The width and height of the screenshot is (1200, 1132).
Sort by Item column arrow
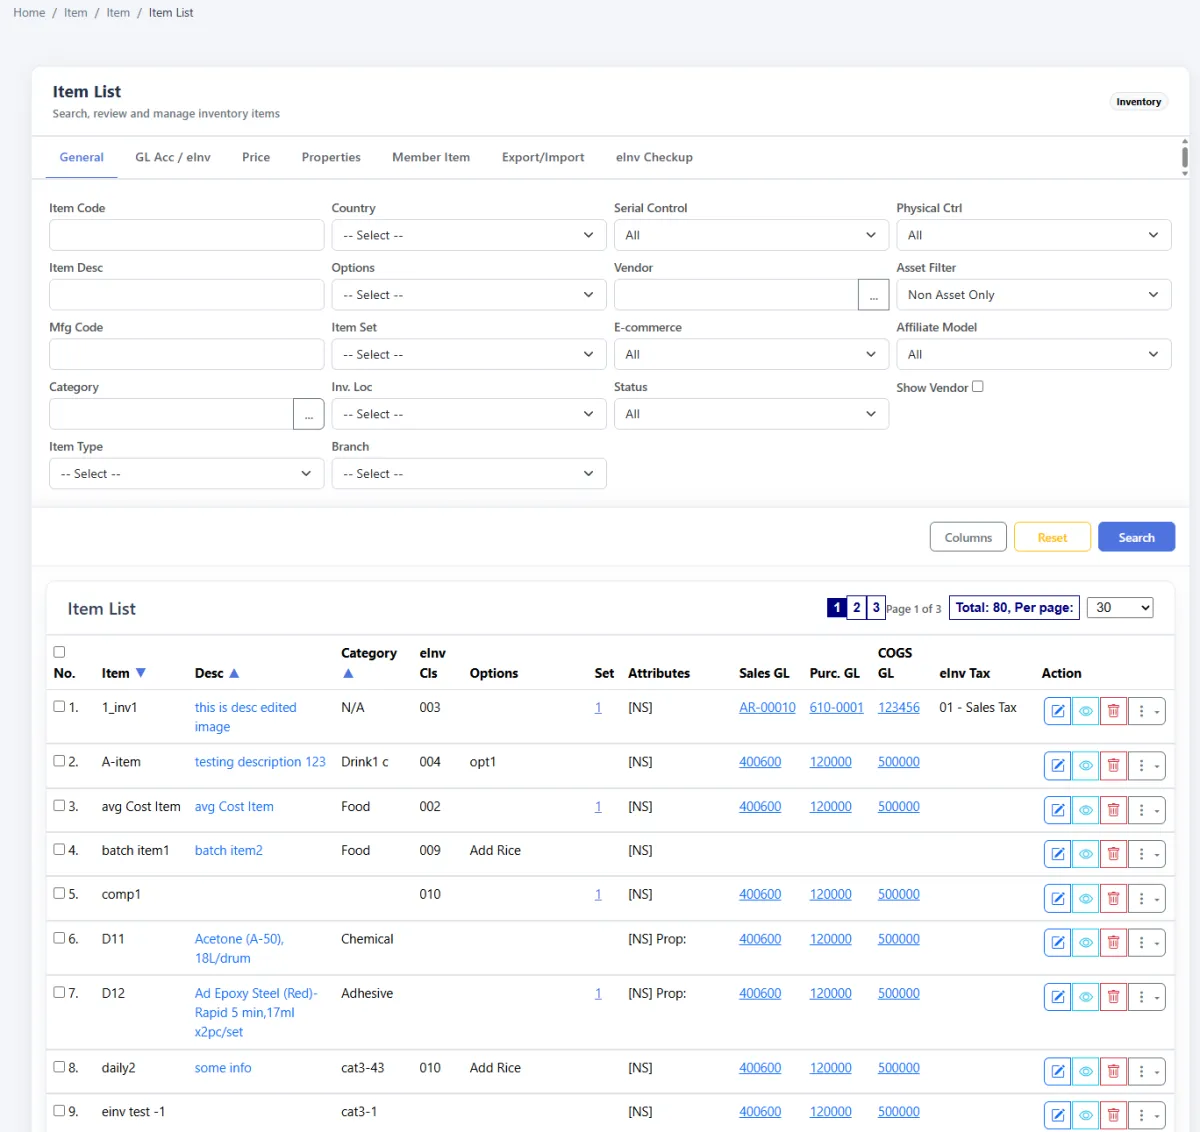[141, 673]
